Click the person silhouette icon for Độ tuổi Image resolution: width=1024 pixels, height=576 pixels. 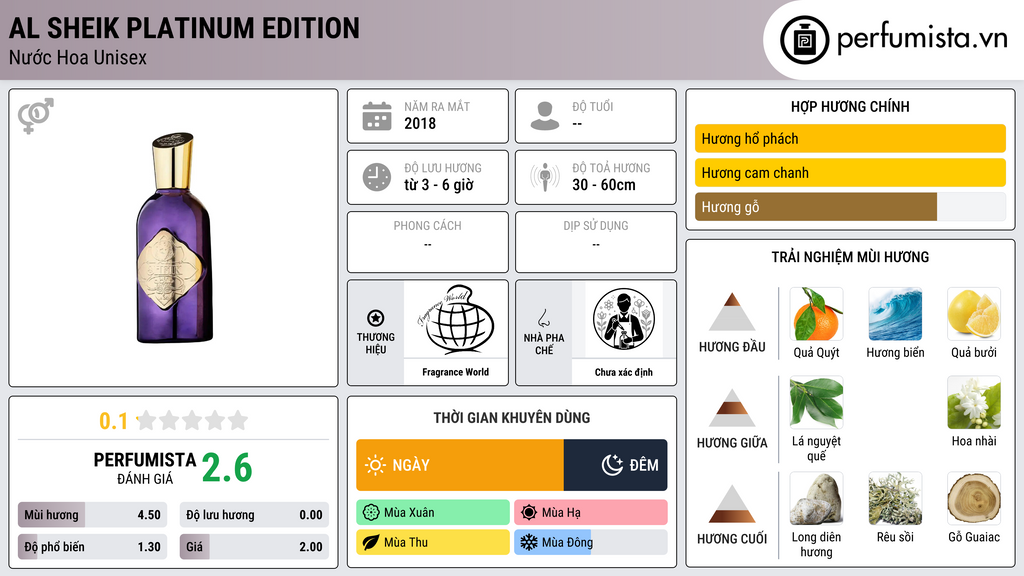(x=545, y=116)
